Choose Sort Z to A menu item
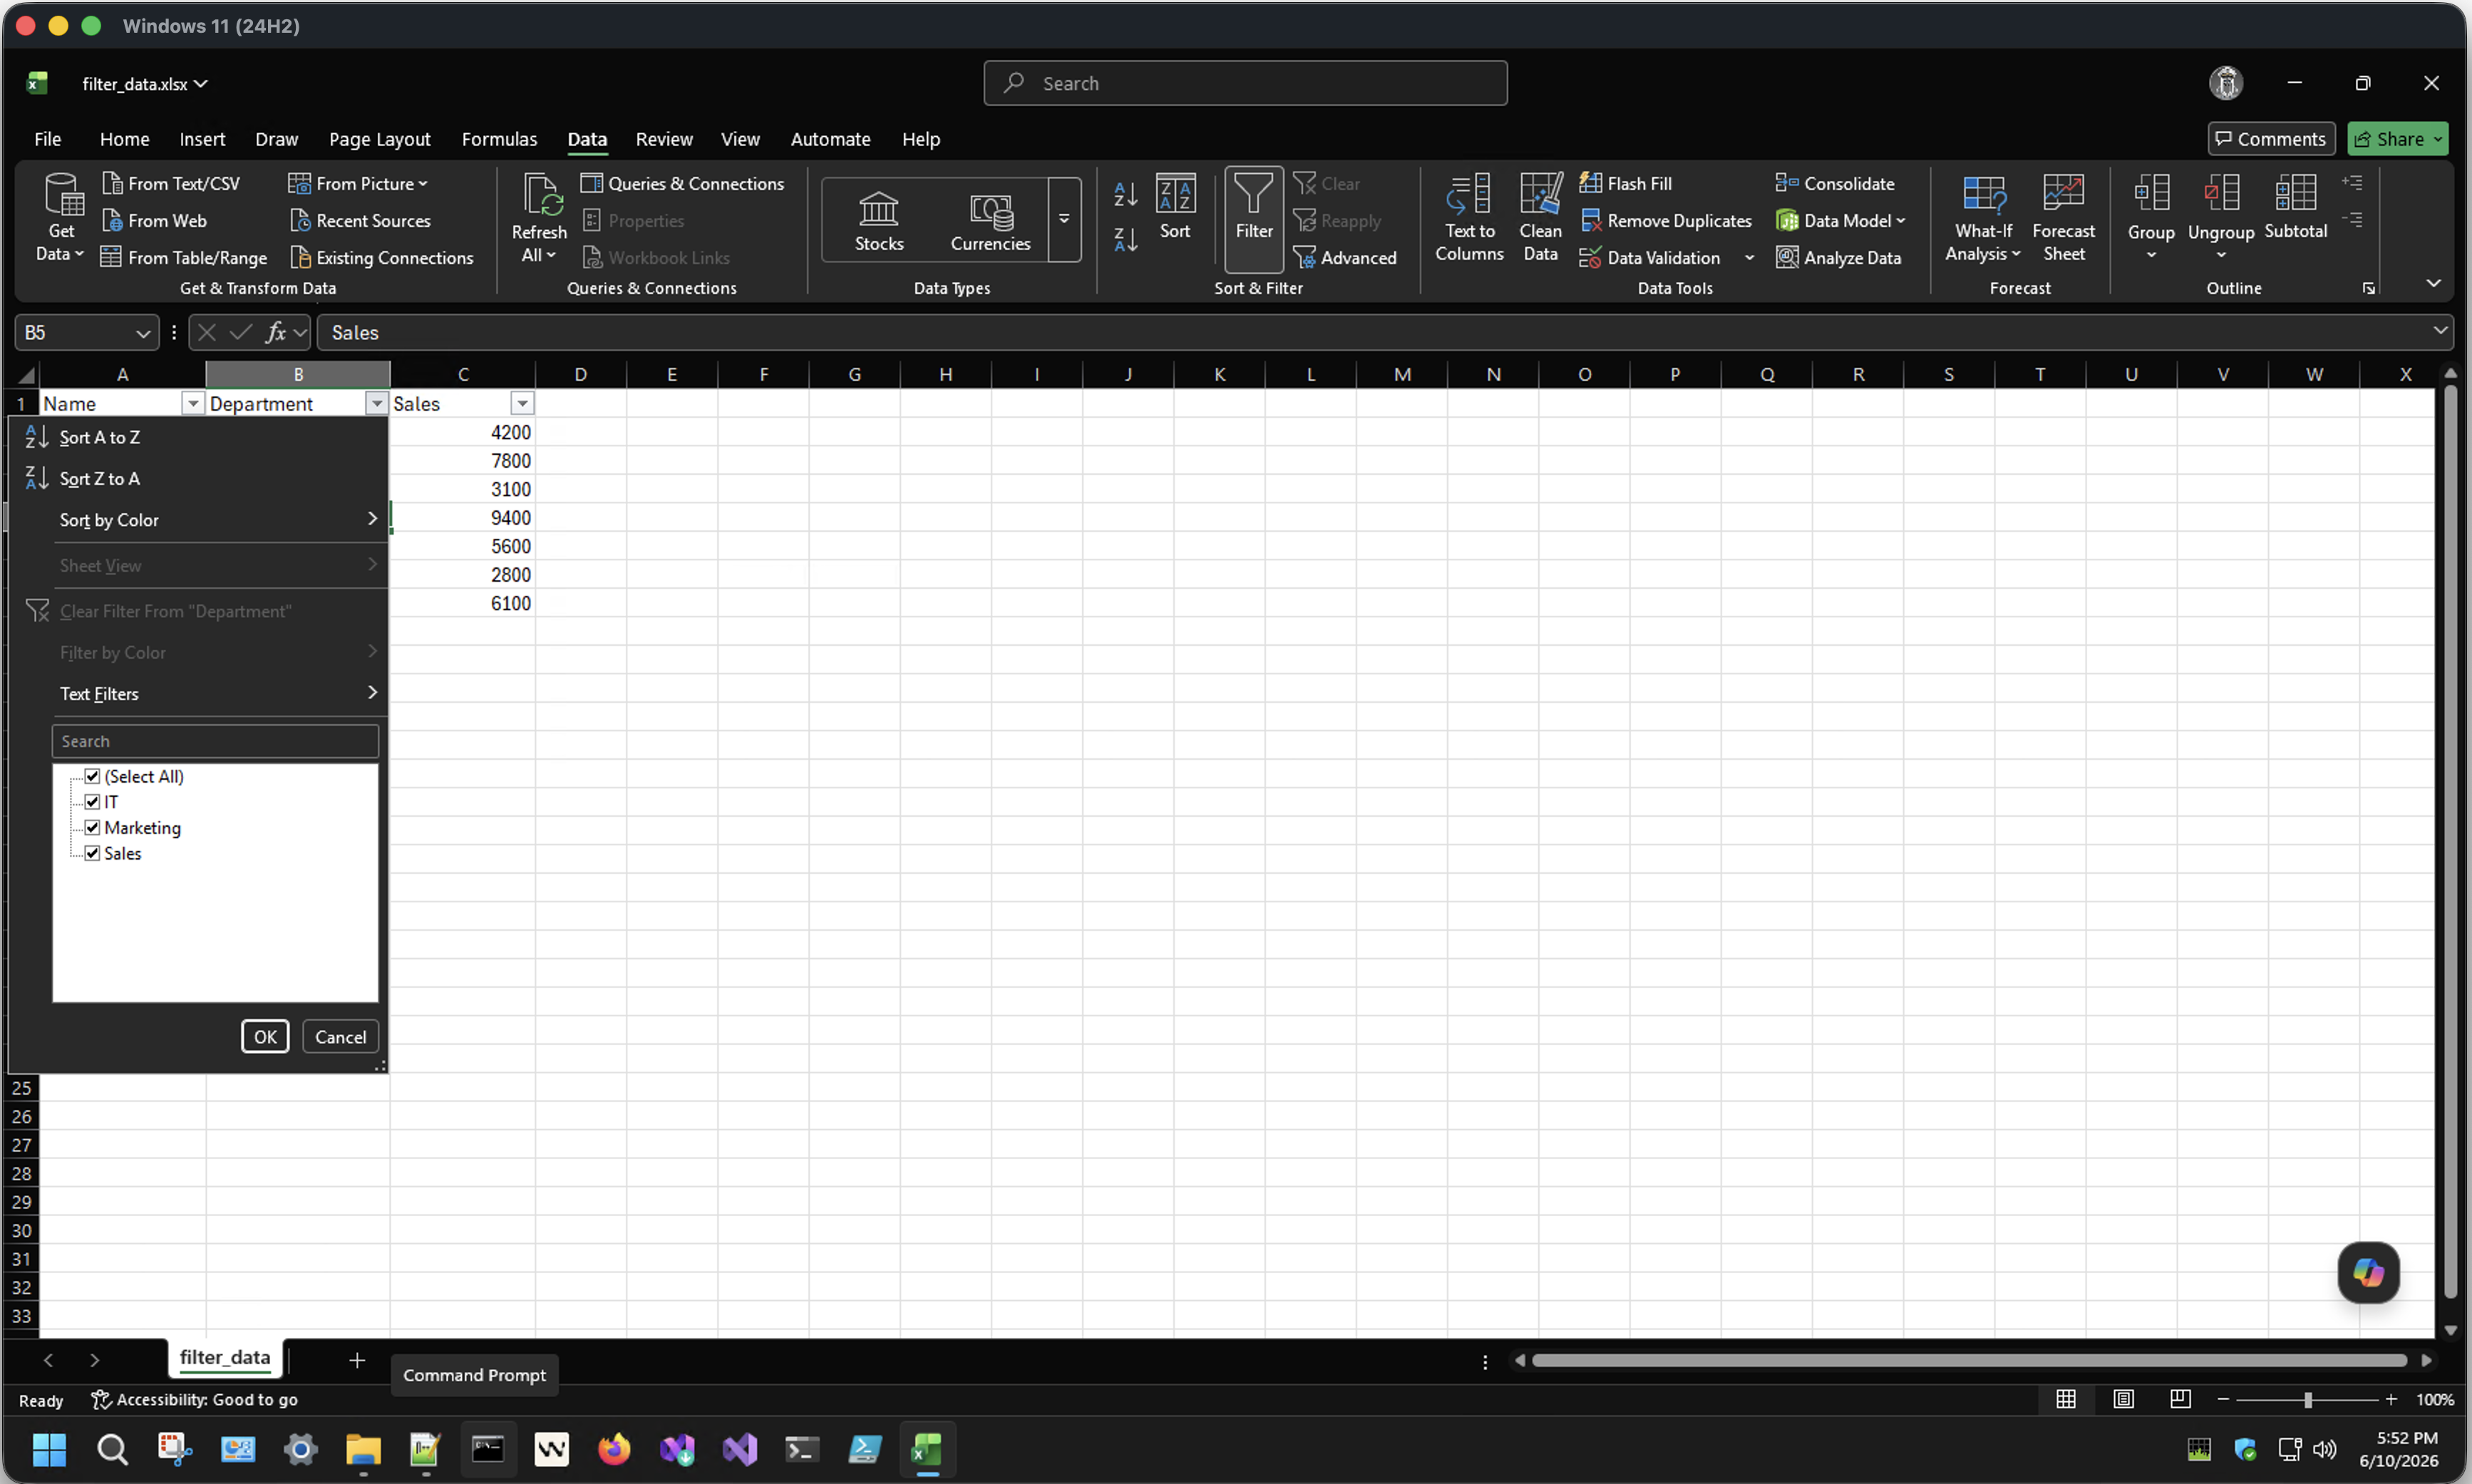Viewport: 2472px width, 1484px height. point(198,478)
